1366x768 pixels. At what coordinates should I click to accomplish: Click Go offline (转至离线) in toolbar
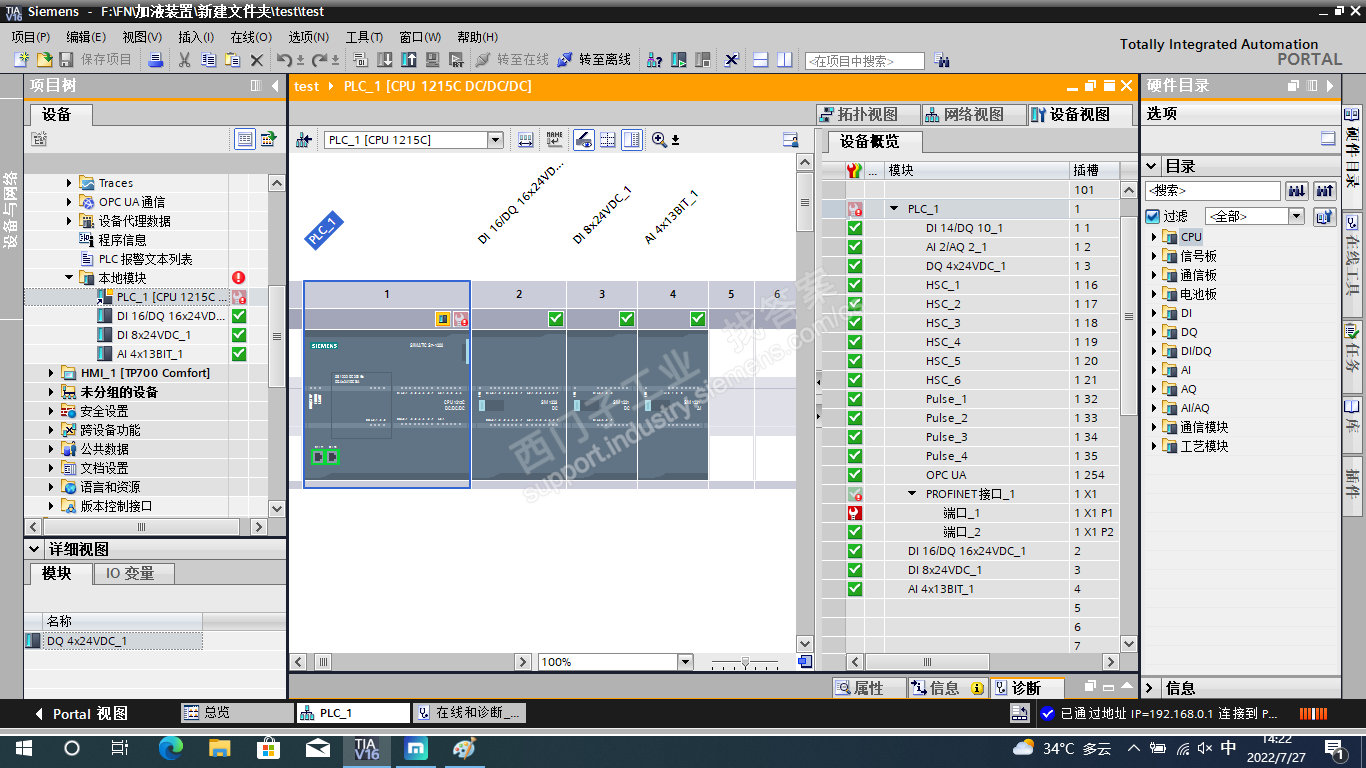point(594,60)
